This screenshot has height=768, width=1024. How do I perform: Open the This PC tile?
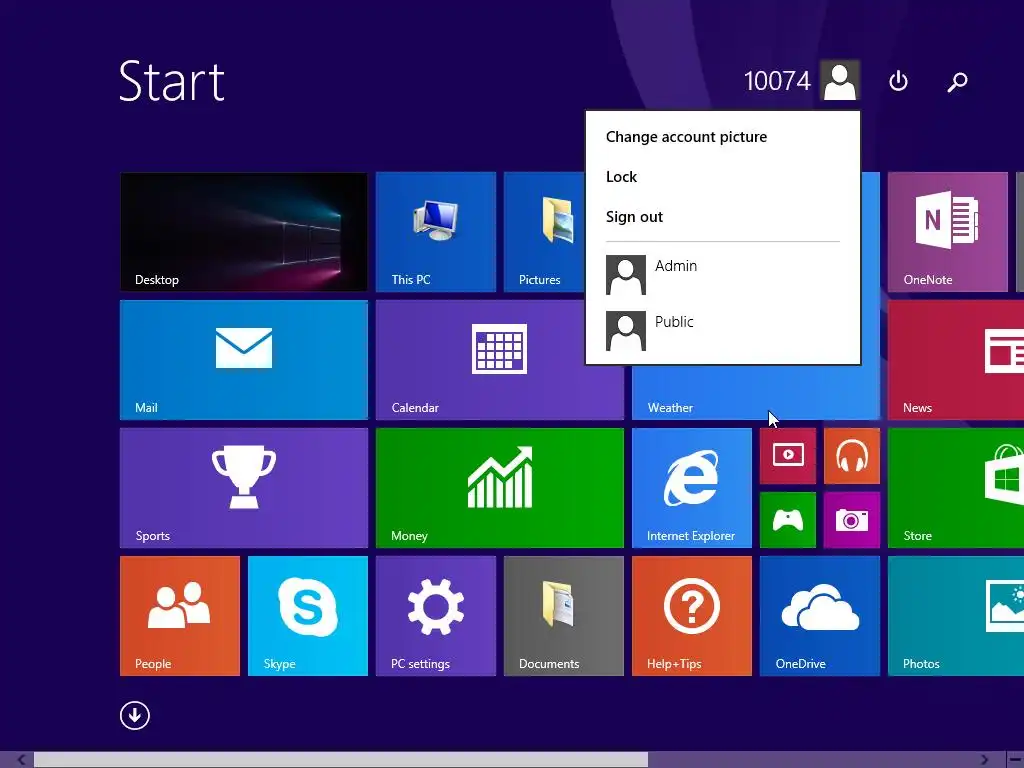[x=436, y=232]
